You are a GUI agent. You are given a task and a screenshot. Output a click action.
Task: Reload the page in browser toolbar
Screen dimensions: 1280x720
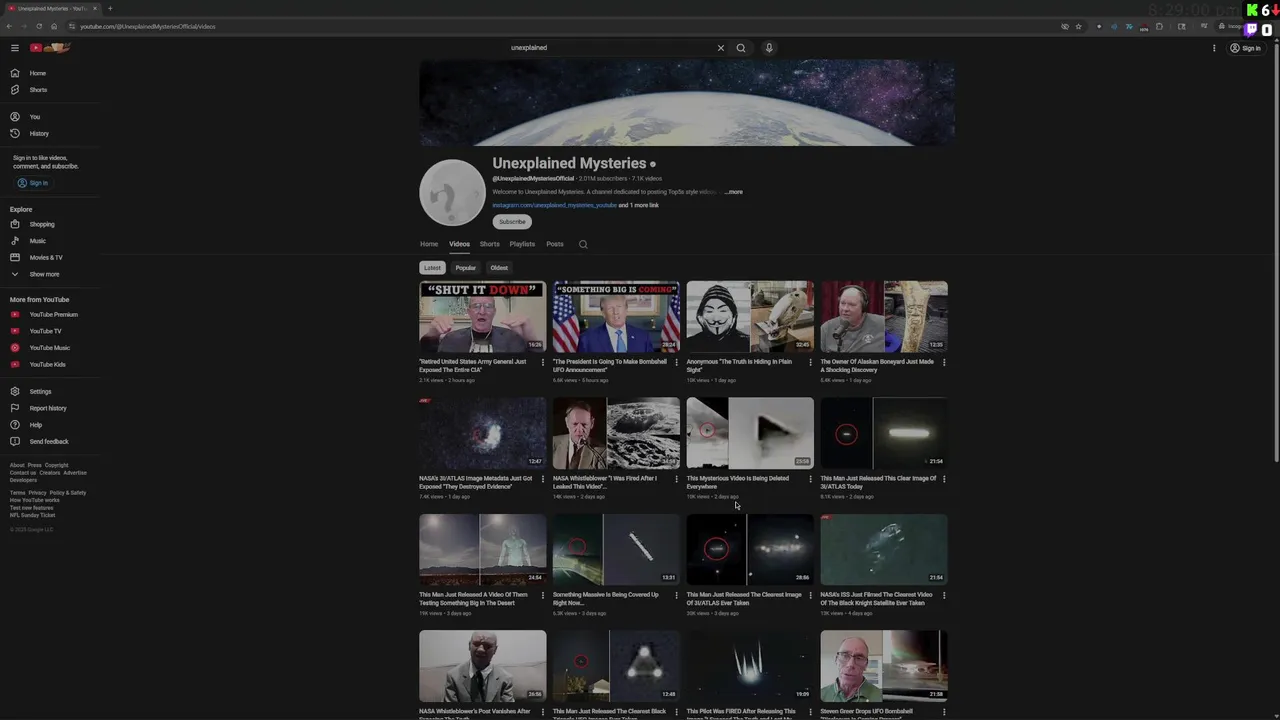[39, 27]
